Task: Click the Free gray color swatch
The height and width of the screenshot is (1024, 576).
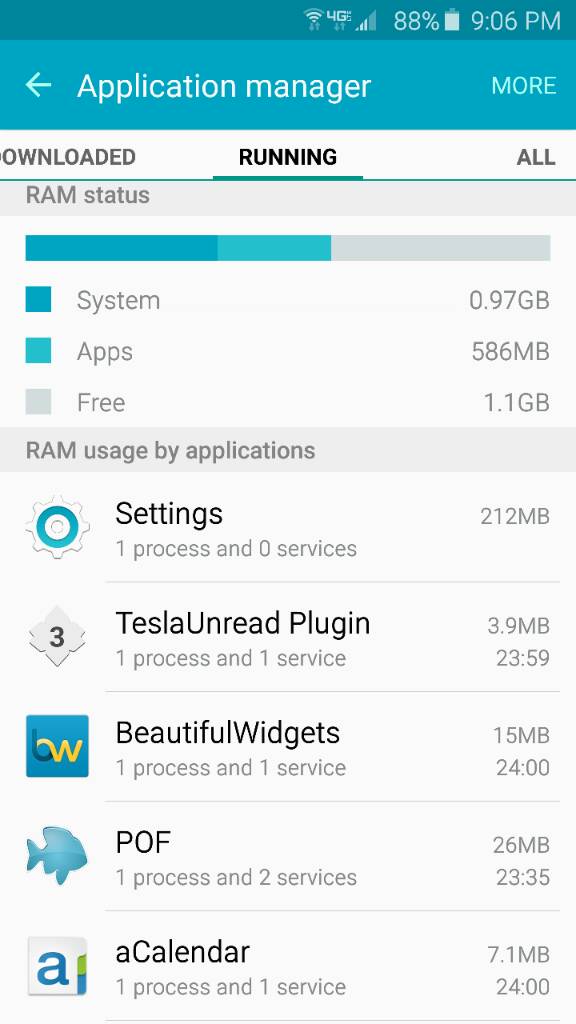Action: click(38, 402)
